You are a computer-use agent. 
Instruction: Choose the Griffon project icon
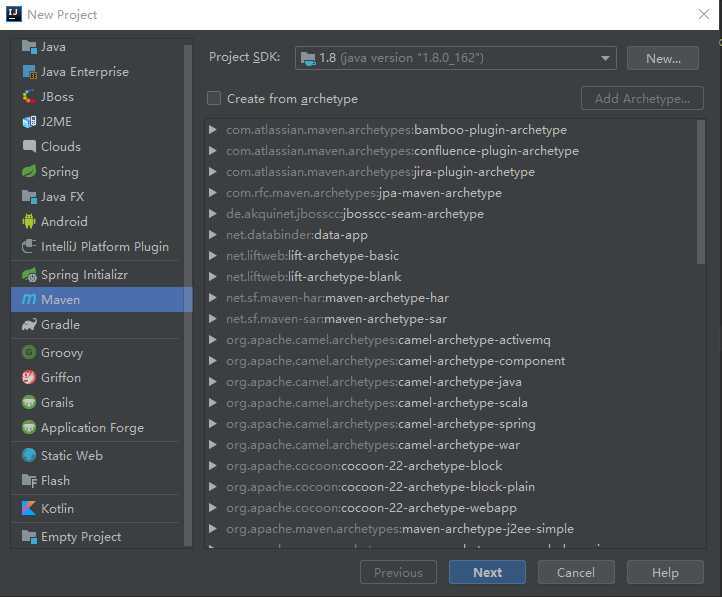[29, 377]
